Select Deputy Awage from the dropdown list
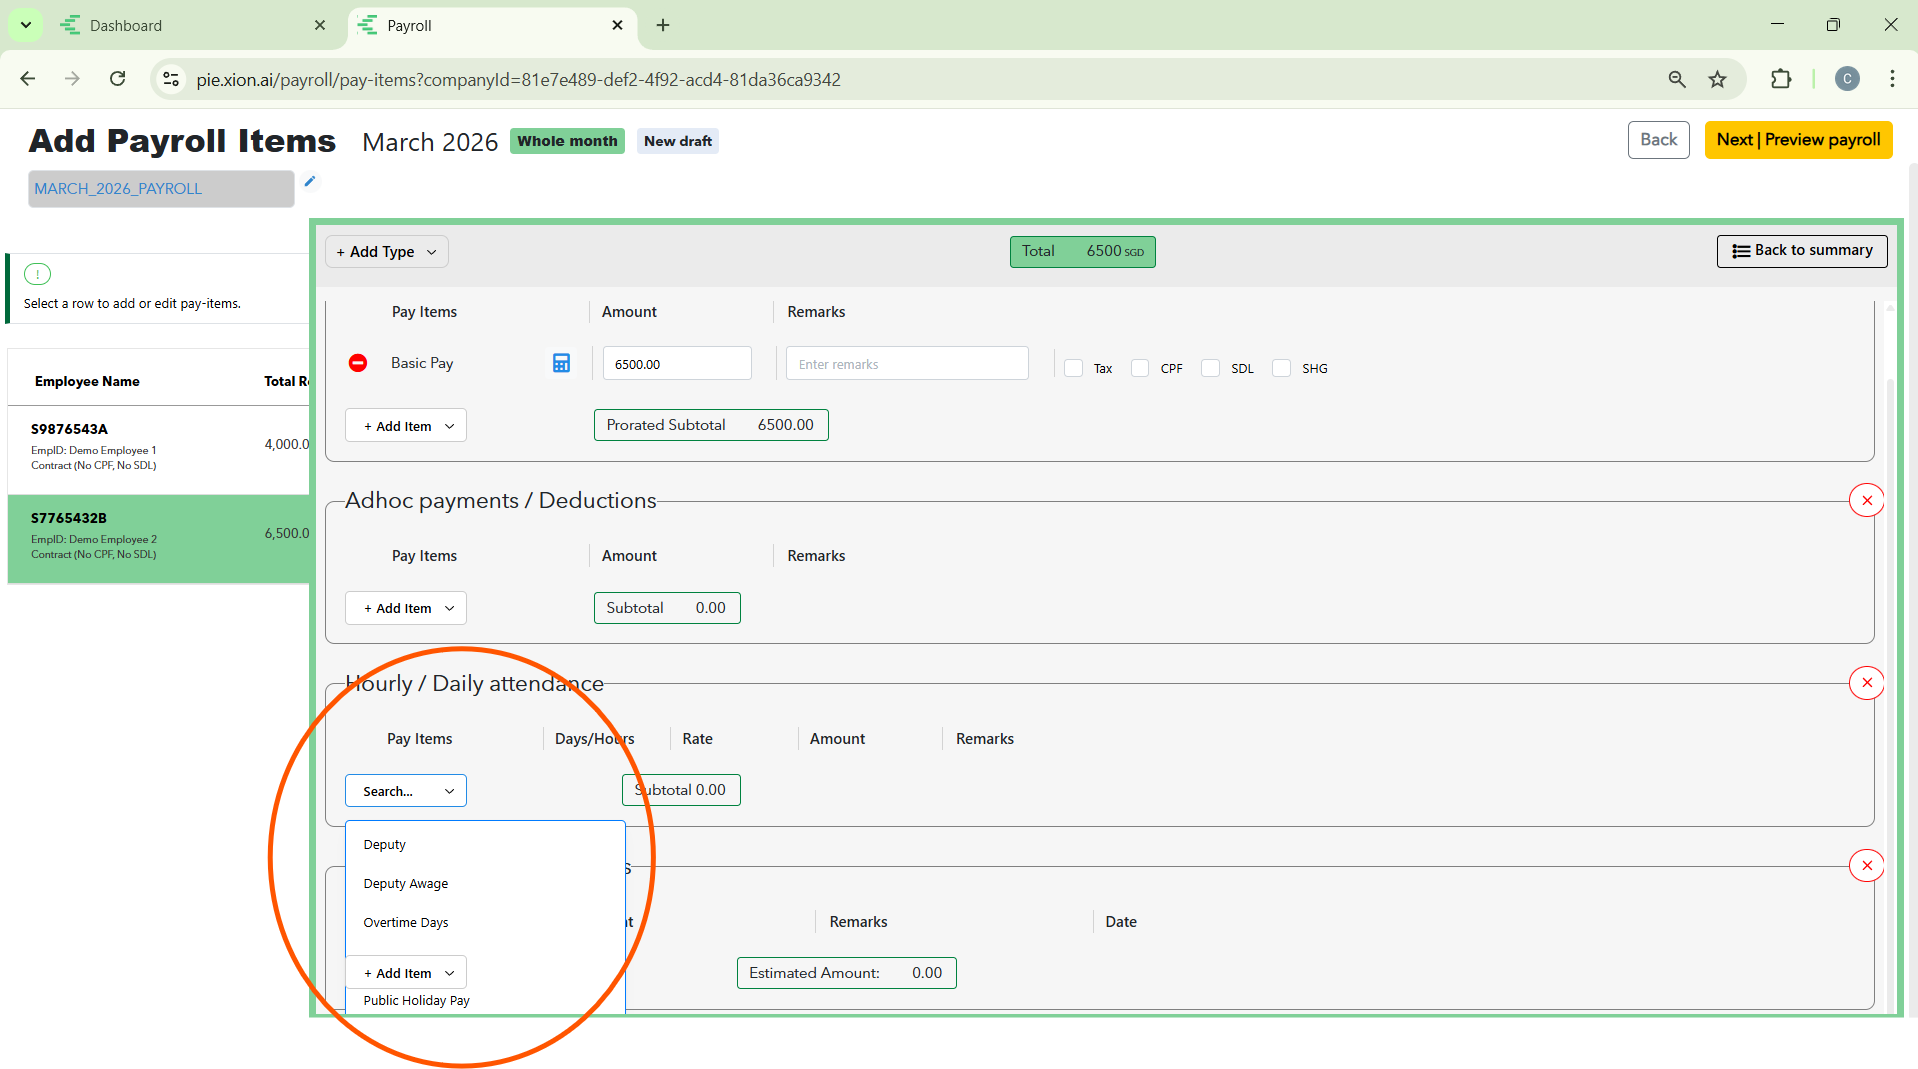Screen dimensions: 1918x1069 (406, 884)
